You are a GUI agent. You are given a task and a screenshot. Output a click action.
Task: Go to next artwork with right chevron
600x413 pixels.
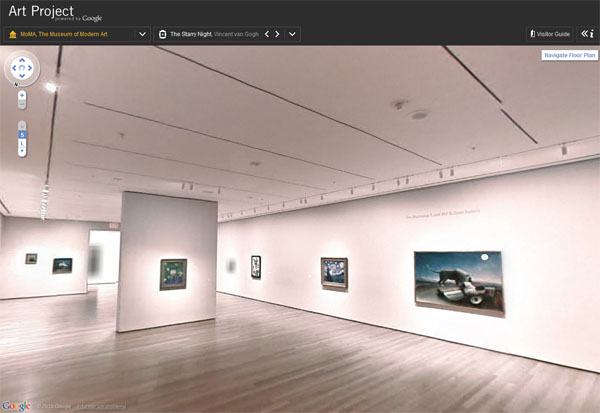[x=277, y=34]
